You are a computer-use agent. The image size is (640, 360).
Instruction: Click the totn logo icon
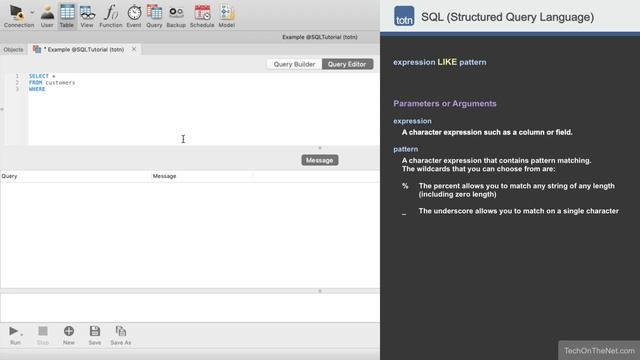click(x=404, y=16)
